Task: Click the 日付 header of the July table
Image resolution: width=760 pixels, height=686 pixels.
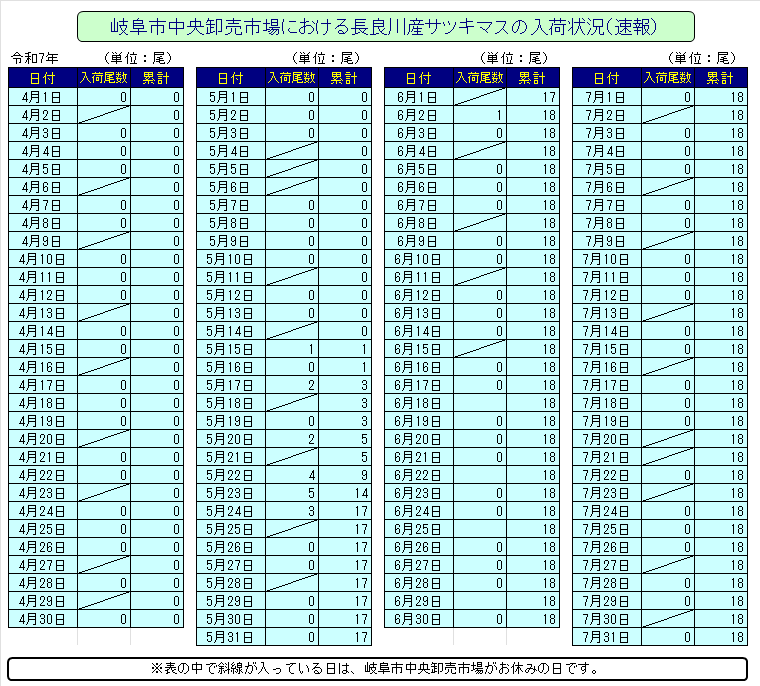Action: [606, 78]
